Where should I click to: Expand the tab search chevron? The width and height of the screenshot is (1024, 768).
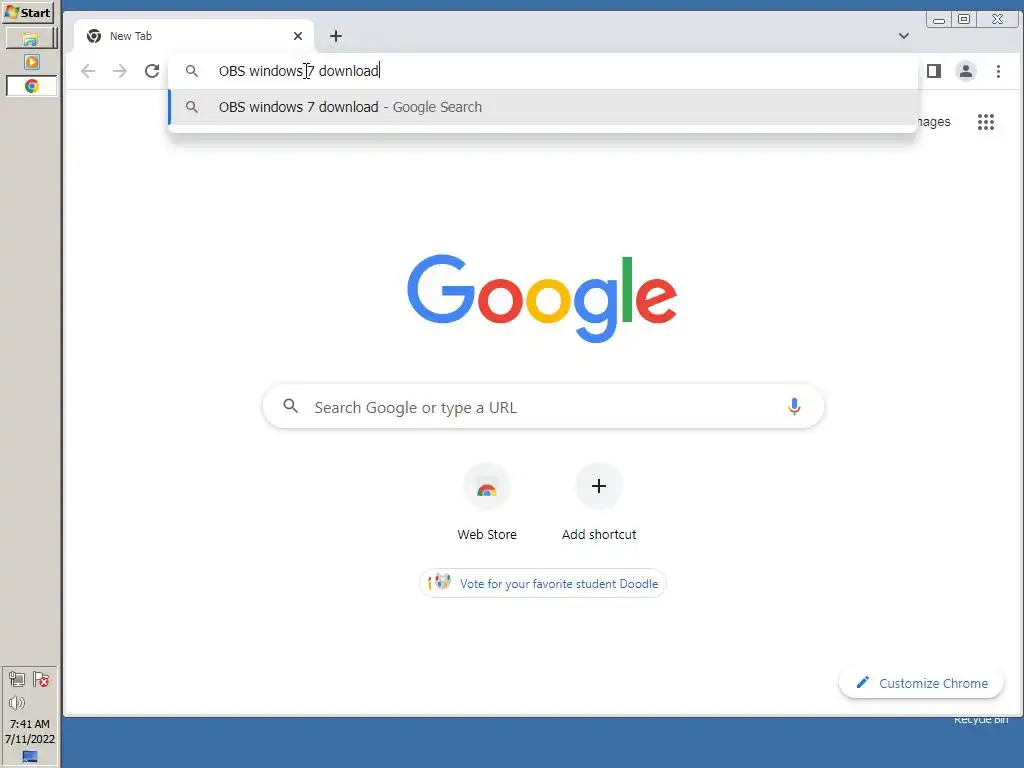point(904,36)
